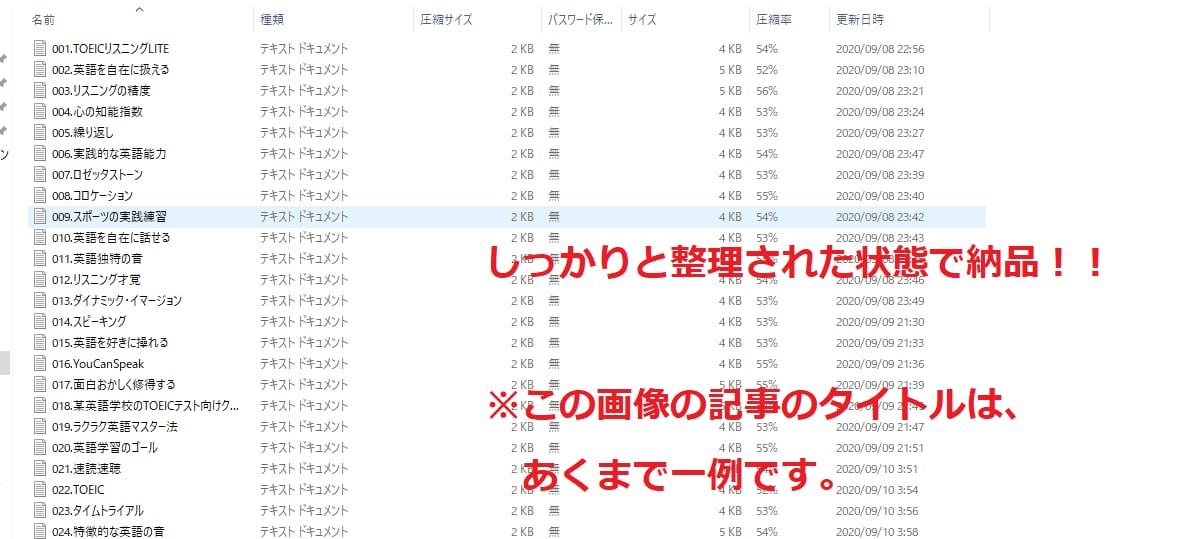1195x539 pixels.
Task: Select file name 002.英語を自在に扱える
Action: [111, 69]
